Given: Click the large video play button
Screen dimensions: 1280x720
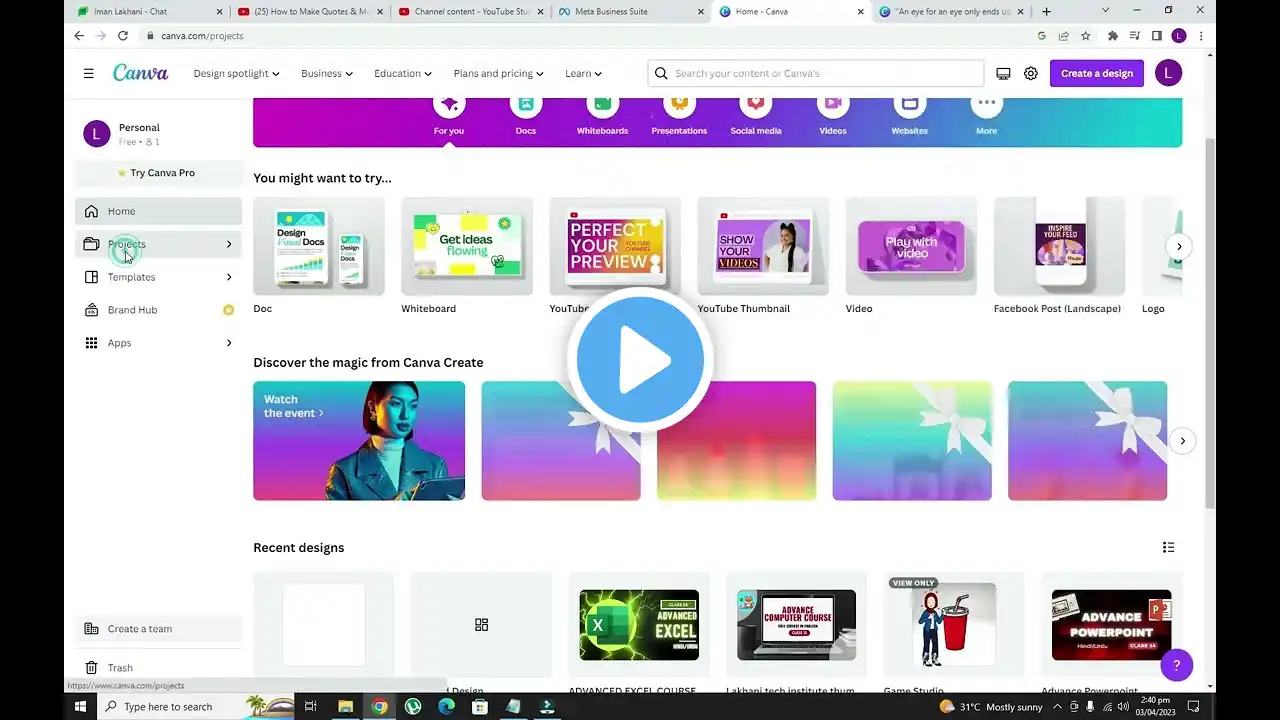Looking at the screenshot, I should coord(640,360).
